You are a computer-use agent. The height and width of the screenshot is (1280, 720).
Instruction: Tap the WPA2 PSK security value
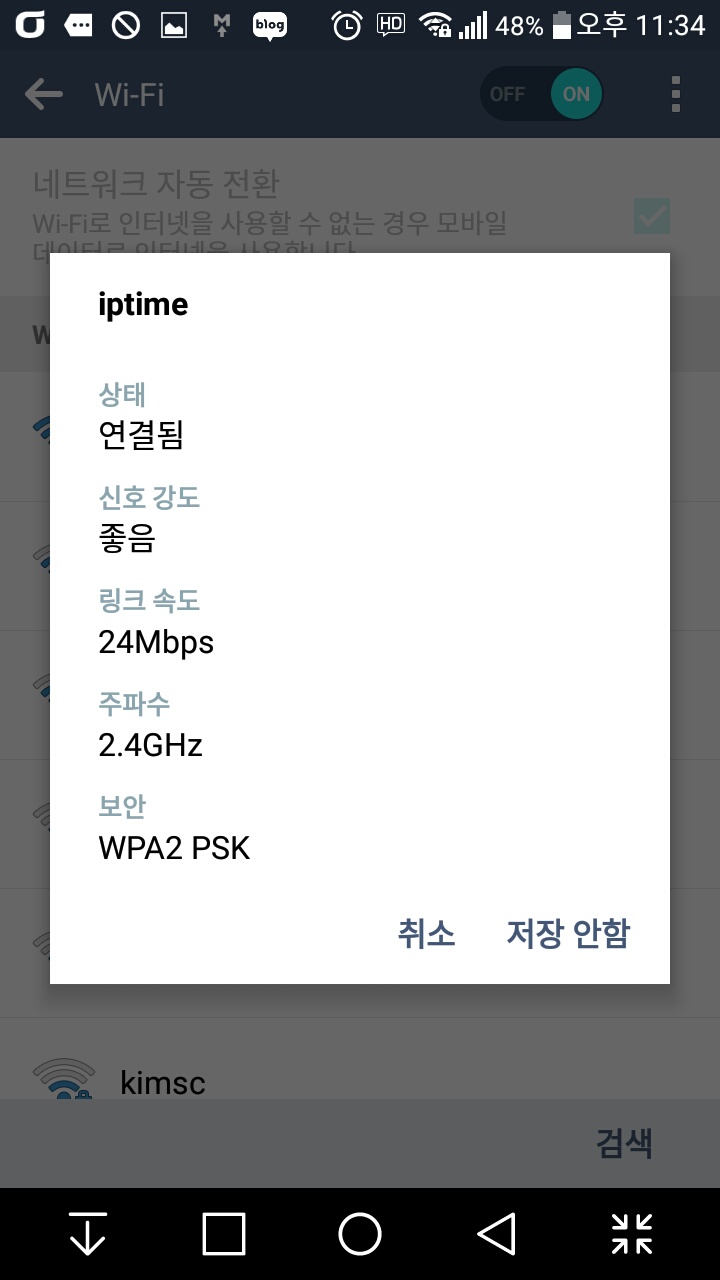174,848
